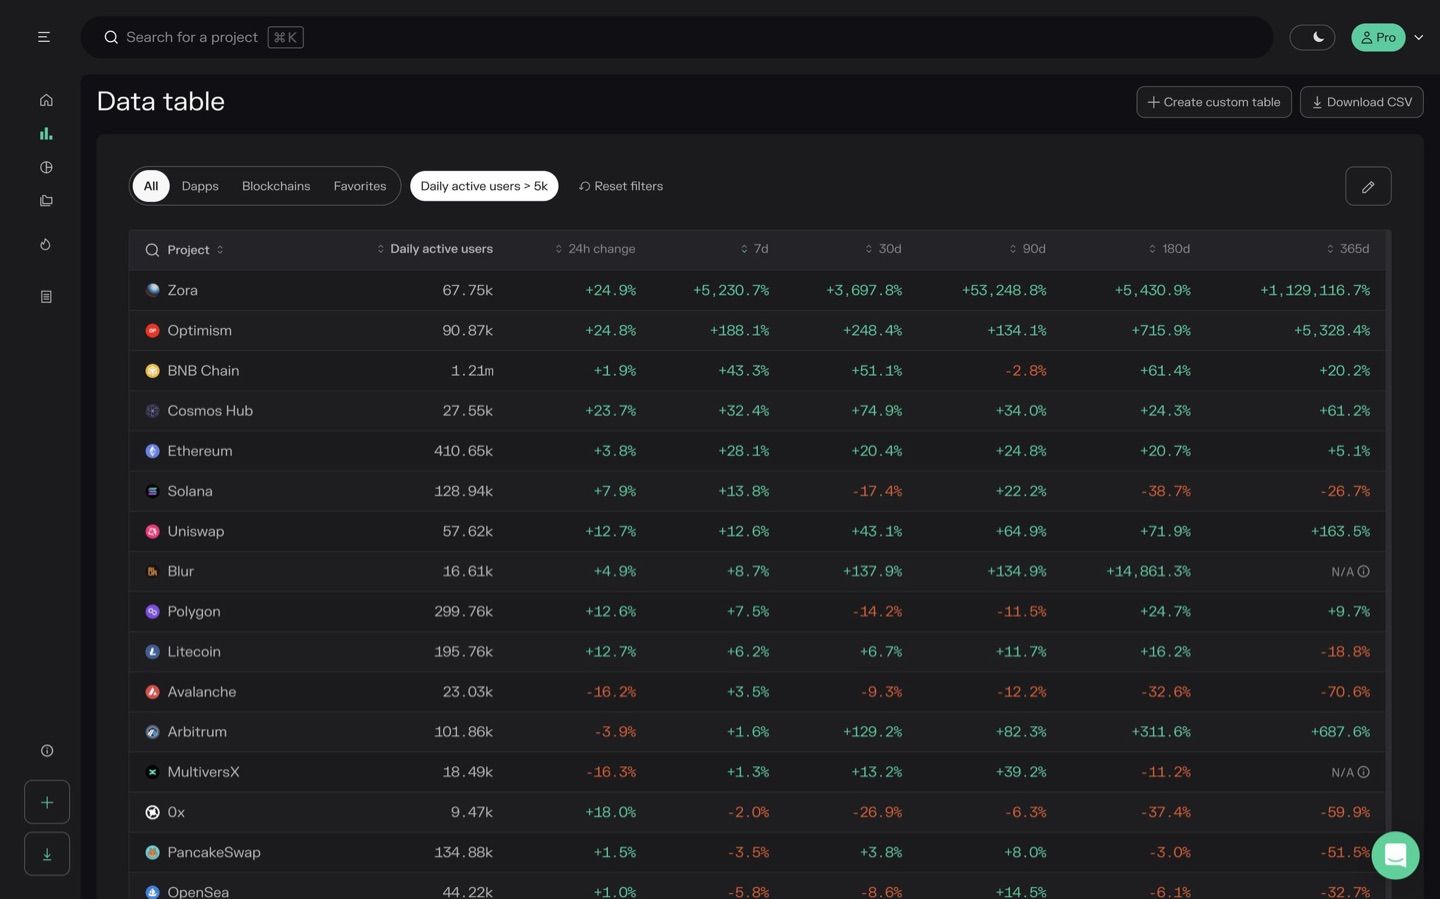Click the Ethereum project logo
This screenshot has height=899, width=1440.
tap(153, 451)
